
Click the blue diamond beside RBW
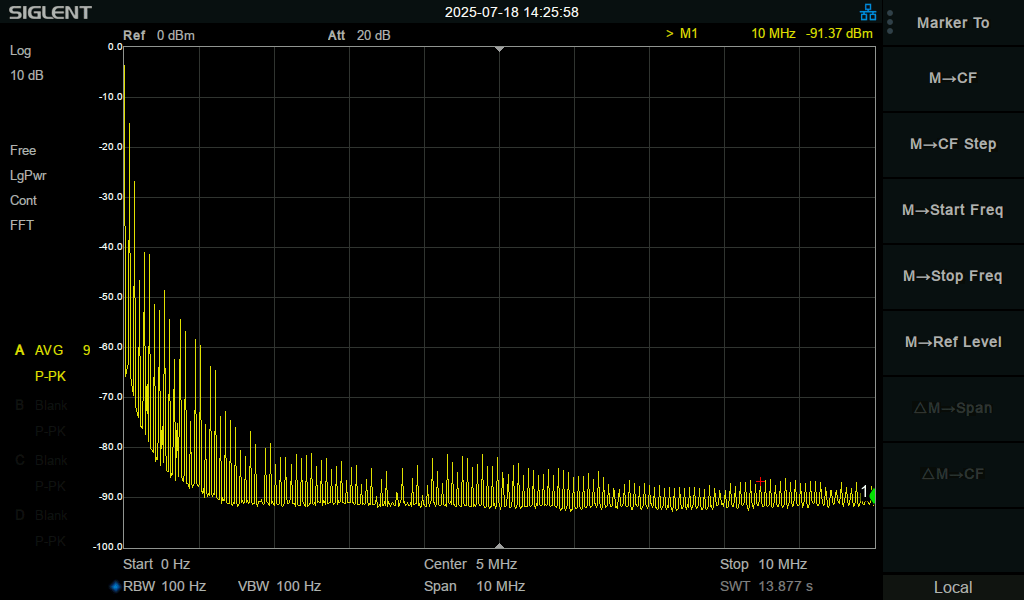116,586
